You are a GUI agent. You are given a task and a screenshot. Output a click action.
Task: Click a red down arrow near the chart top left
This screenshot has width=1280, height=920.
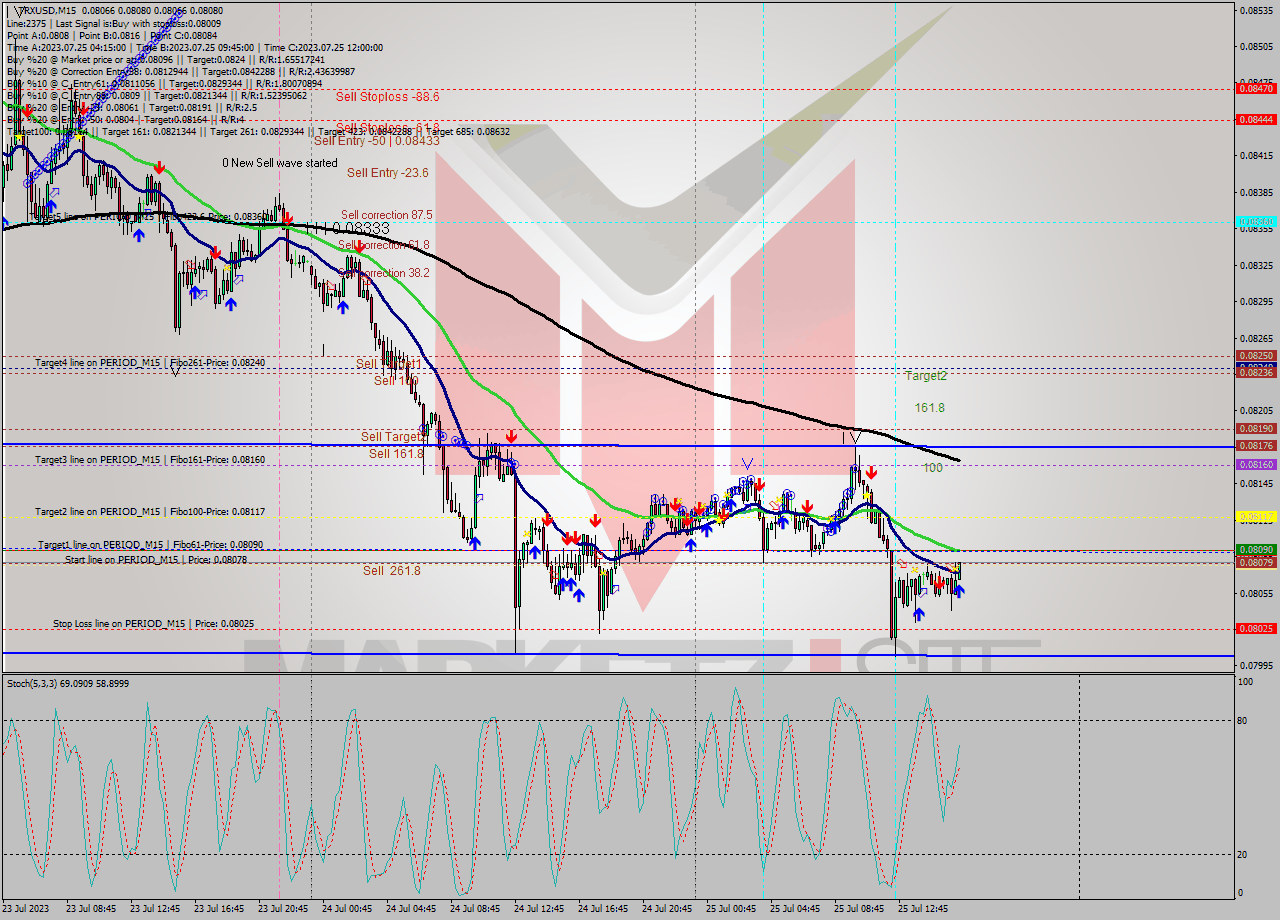158,168
